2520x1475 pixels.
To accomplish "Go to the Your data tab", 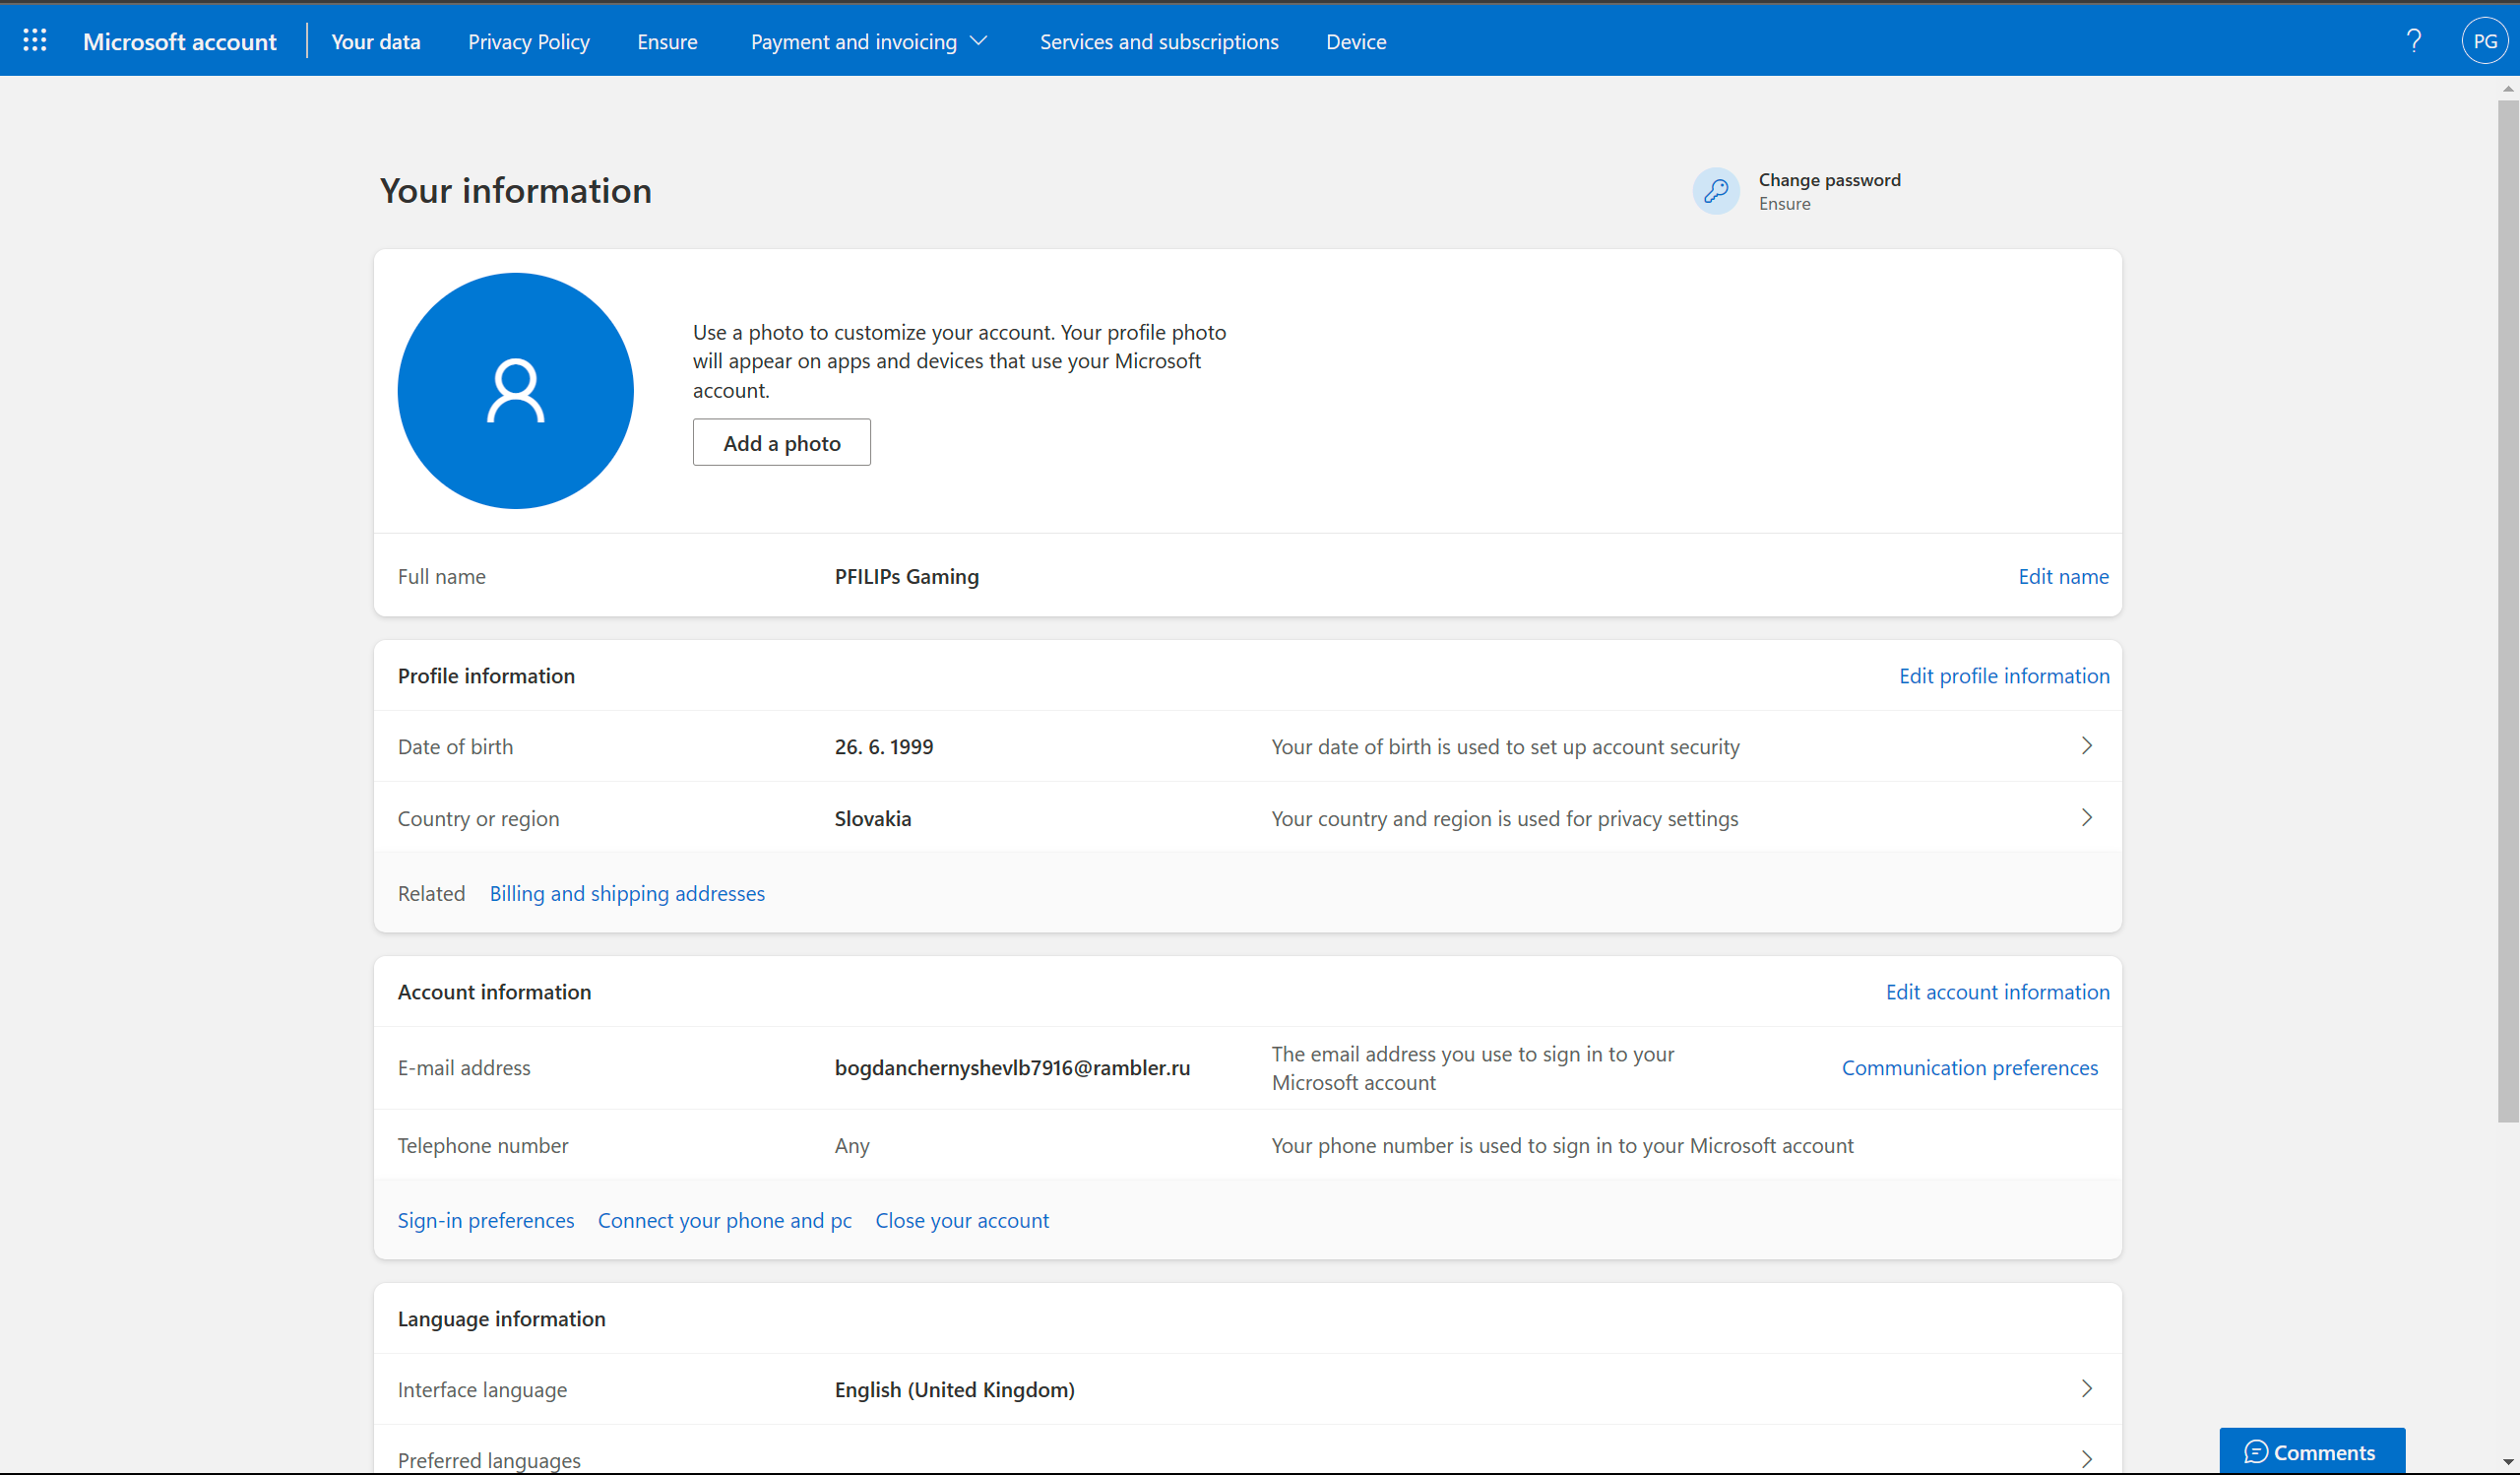I will [x=376, y=41].
